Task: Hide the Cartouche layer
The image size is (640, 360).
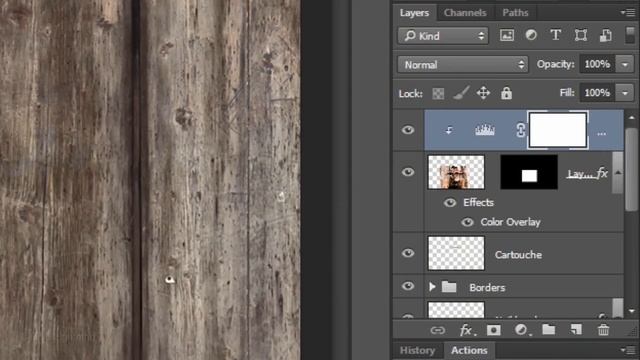Action: (x=408, y=253)
